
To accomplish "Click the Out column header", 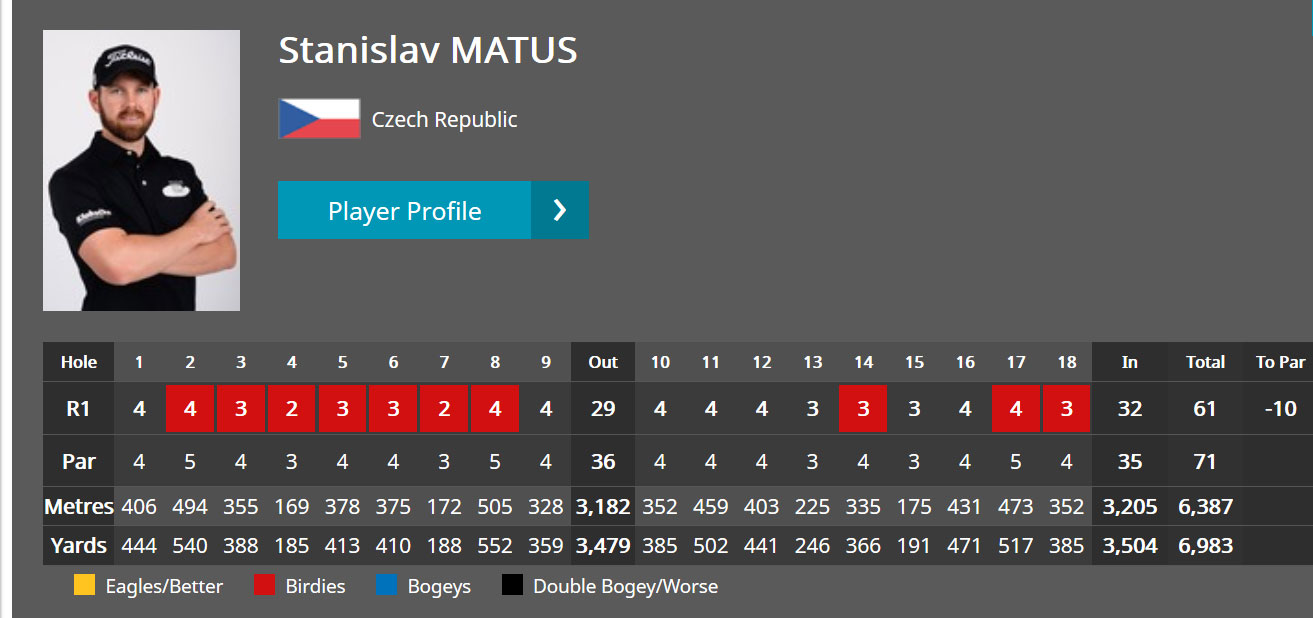I will click(x=603, y=362).
